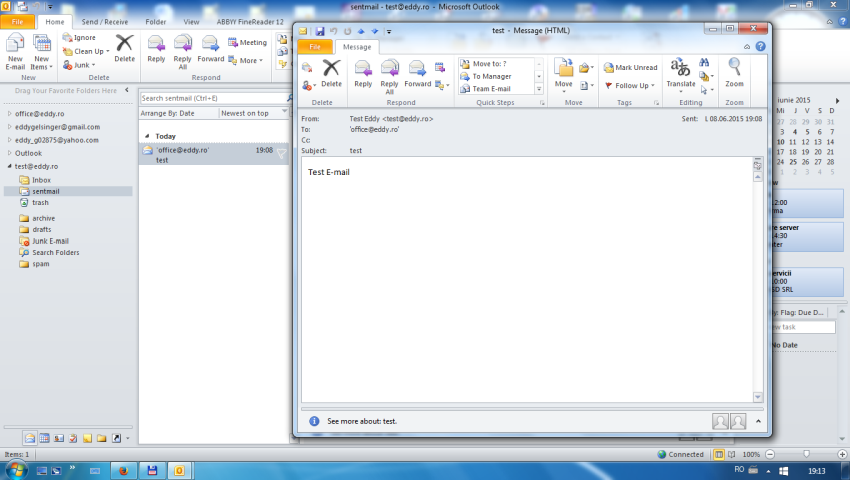This screenshot has height=480, width=850.
Task: Select the 'office@eddy.ro' test email in list
Action: pyautogui.click(x=214, y=155)
